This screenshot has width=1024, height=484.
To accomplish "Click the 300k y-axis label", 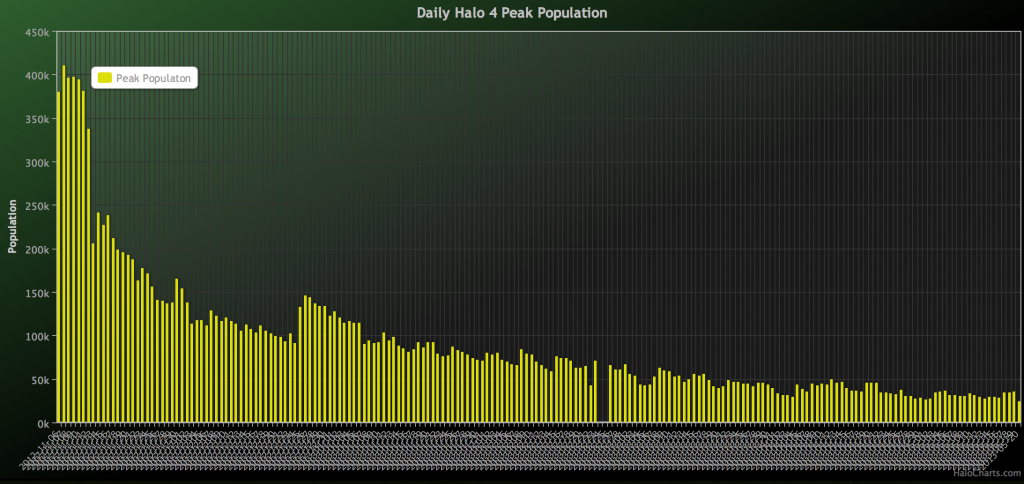I will coord(37,163).
